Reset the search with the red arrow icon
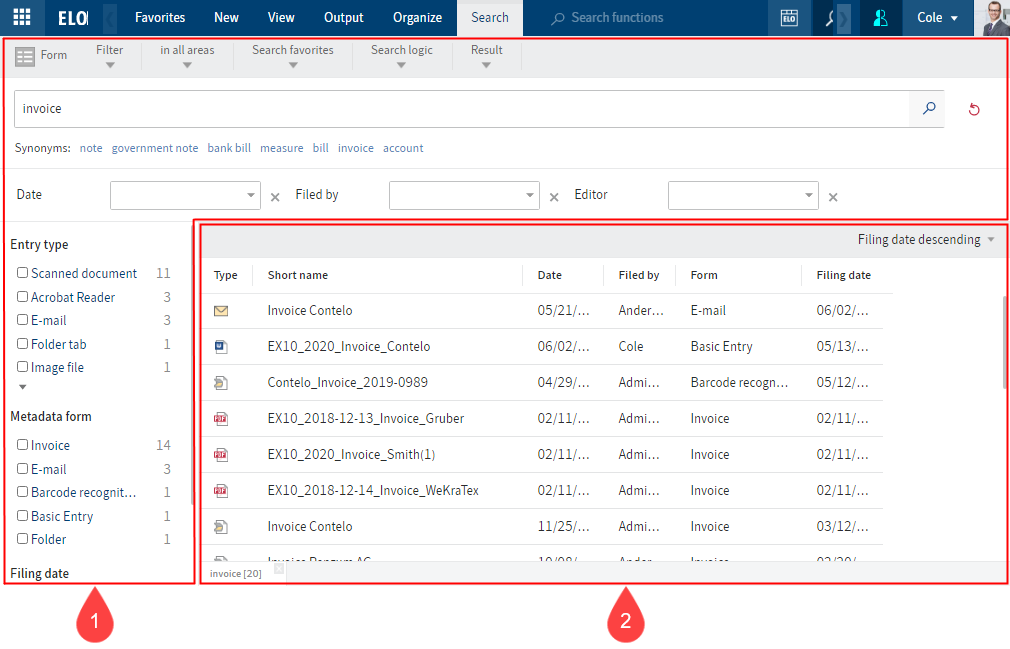The height and width of the screenshot is (649, 1010). (974, 109)
